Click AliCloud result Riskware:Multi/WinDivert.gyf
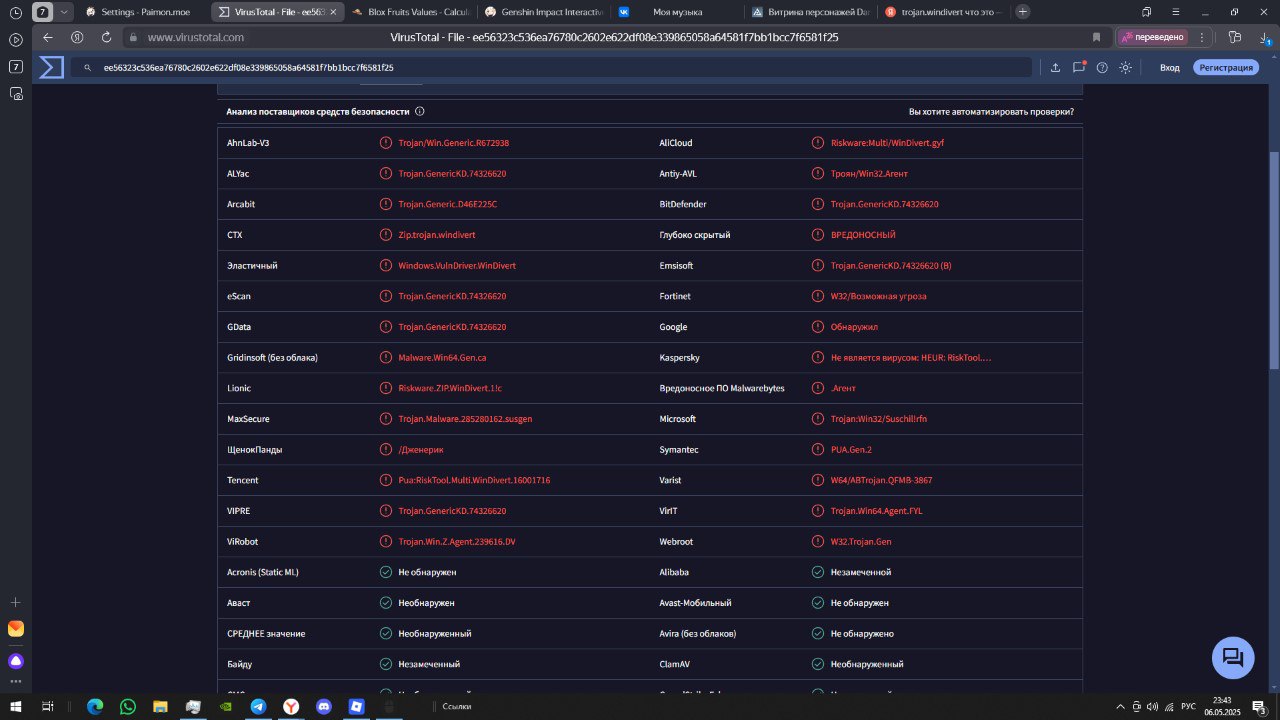 point(887,143)
